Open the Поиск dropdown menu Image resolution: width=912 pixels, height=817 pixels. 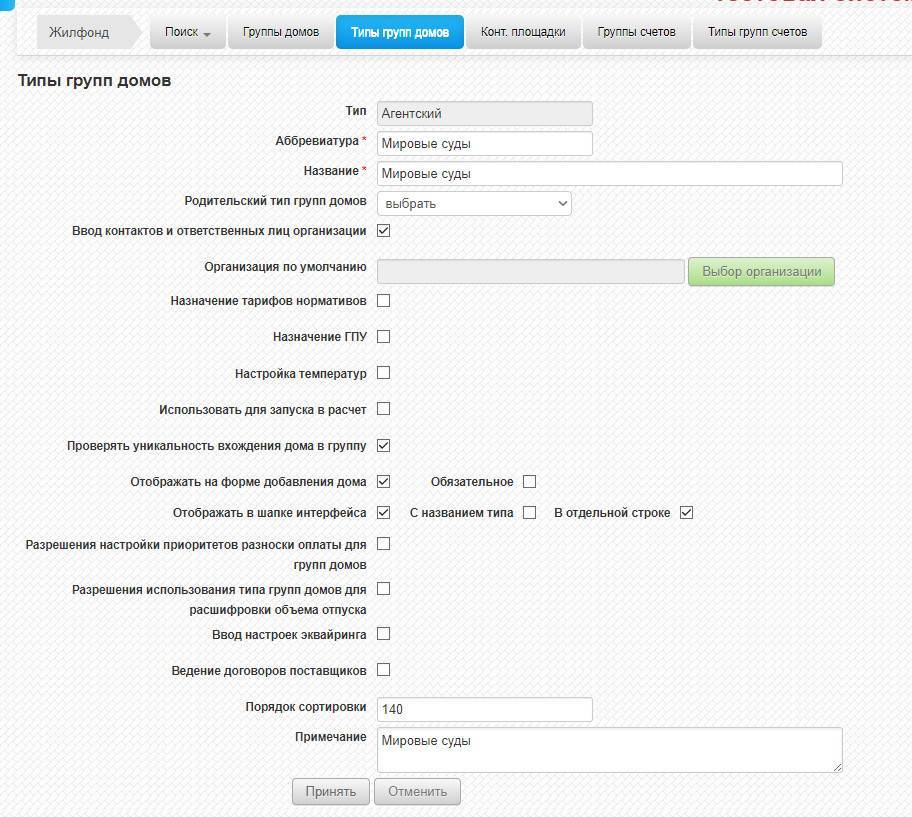[x=188, y=32]
